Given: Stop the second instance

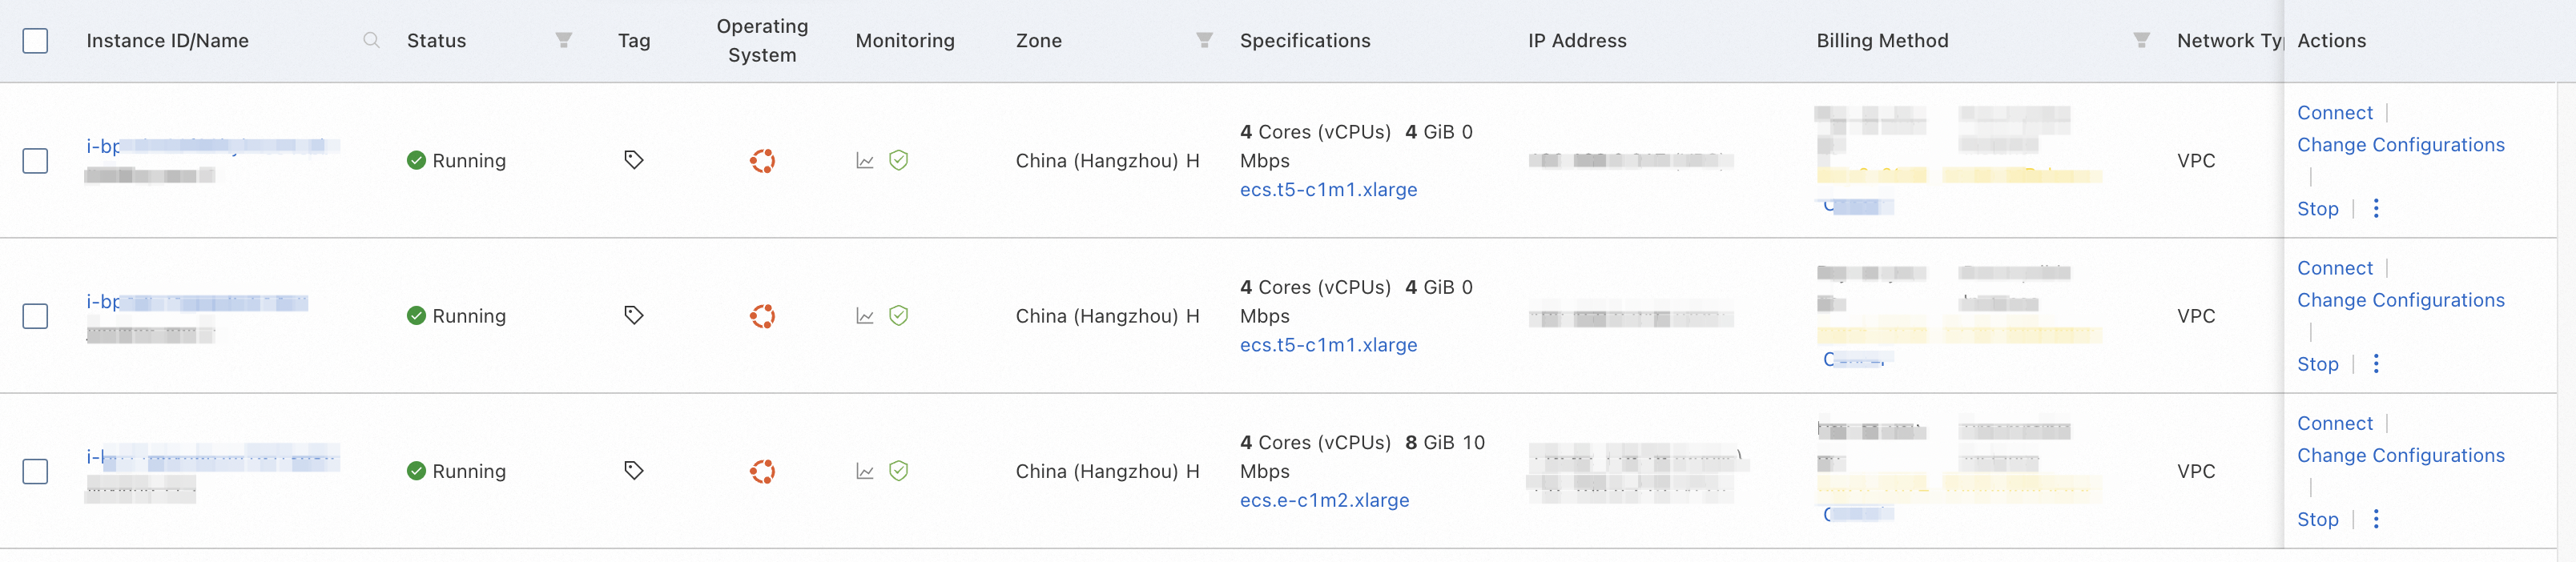Looking at the screenshot, I should pos(2317,364).
